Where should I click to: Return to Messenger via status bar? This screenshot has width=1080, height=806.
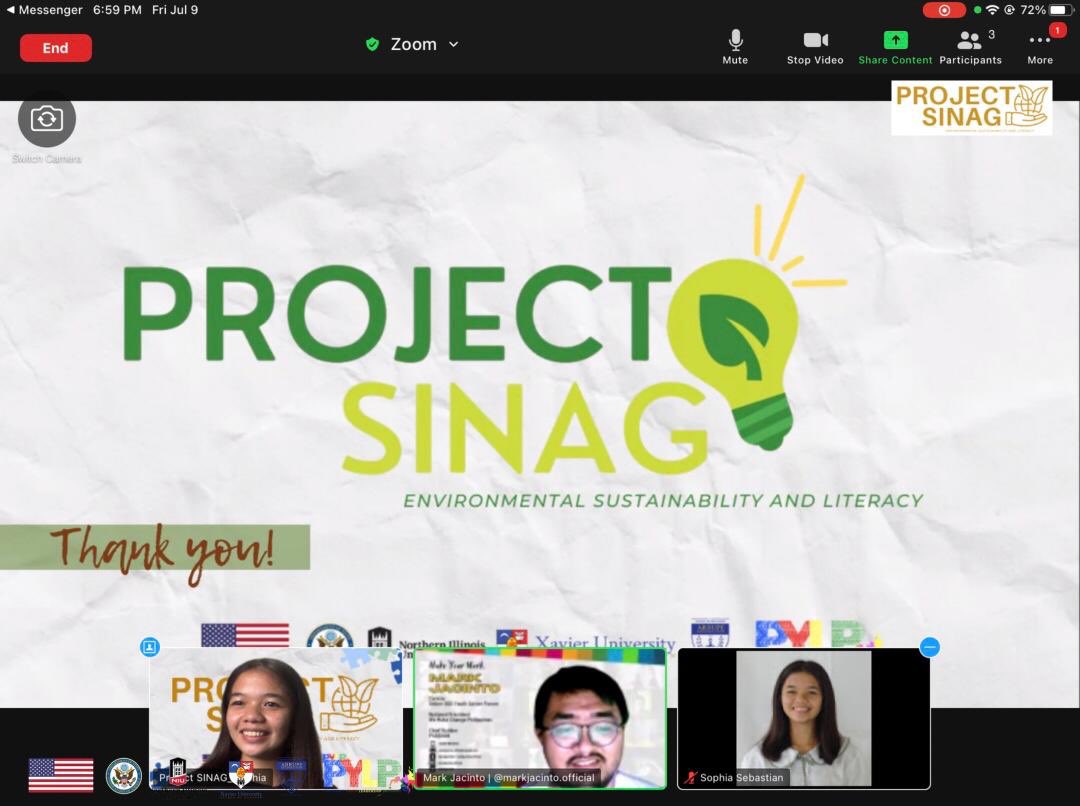42,10
